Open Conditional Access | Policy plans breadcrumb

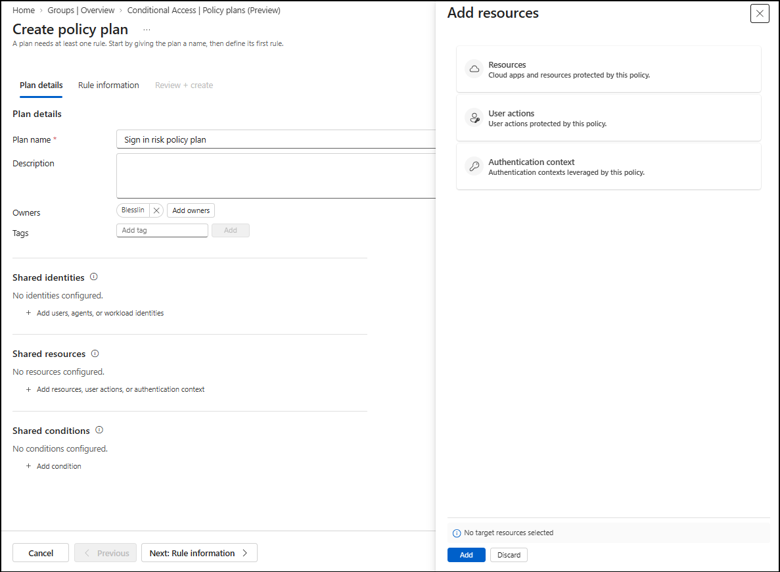pos(204,10)
